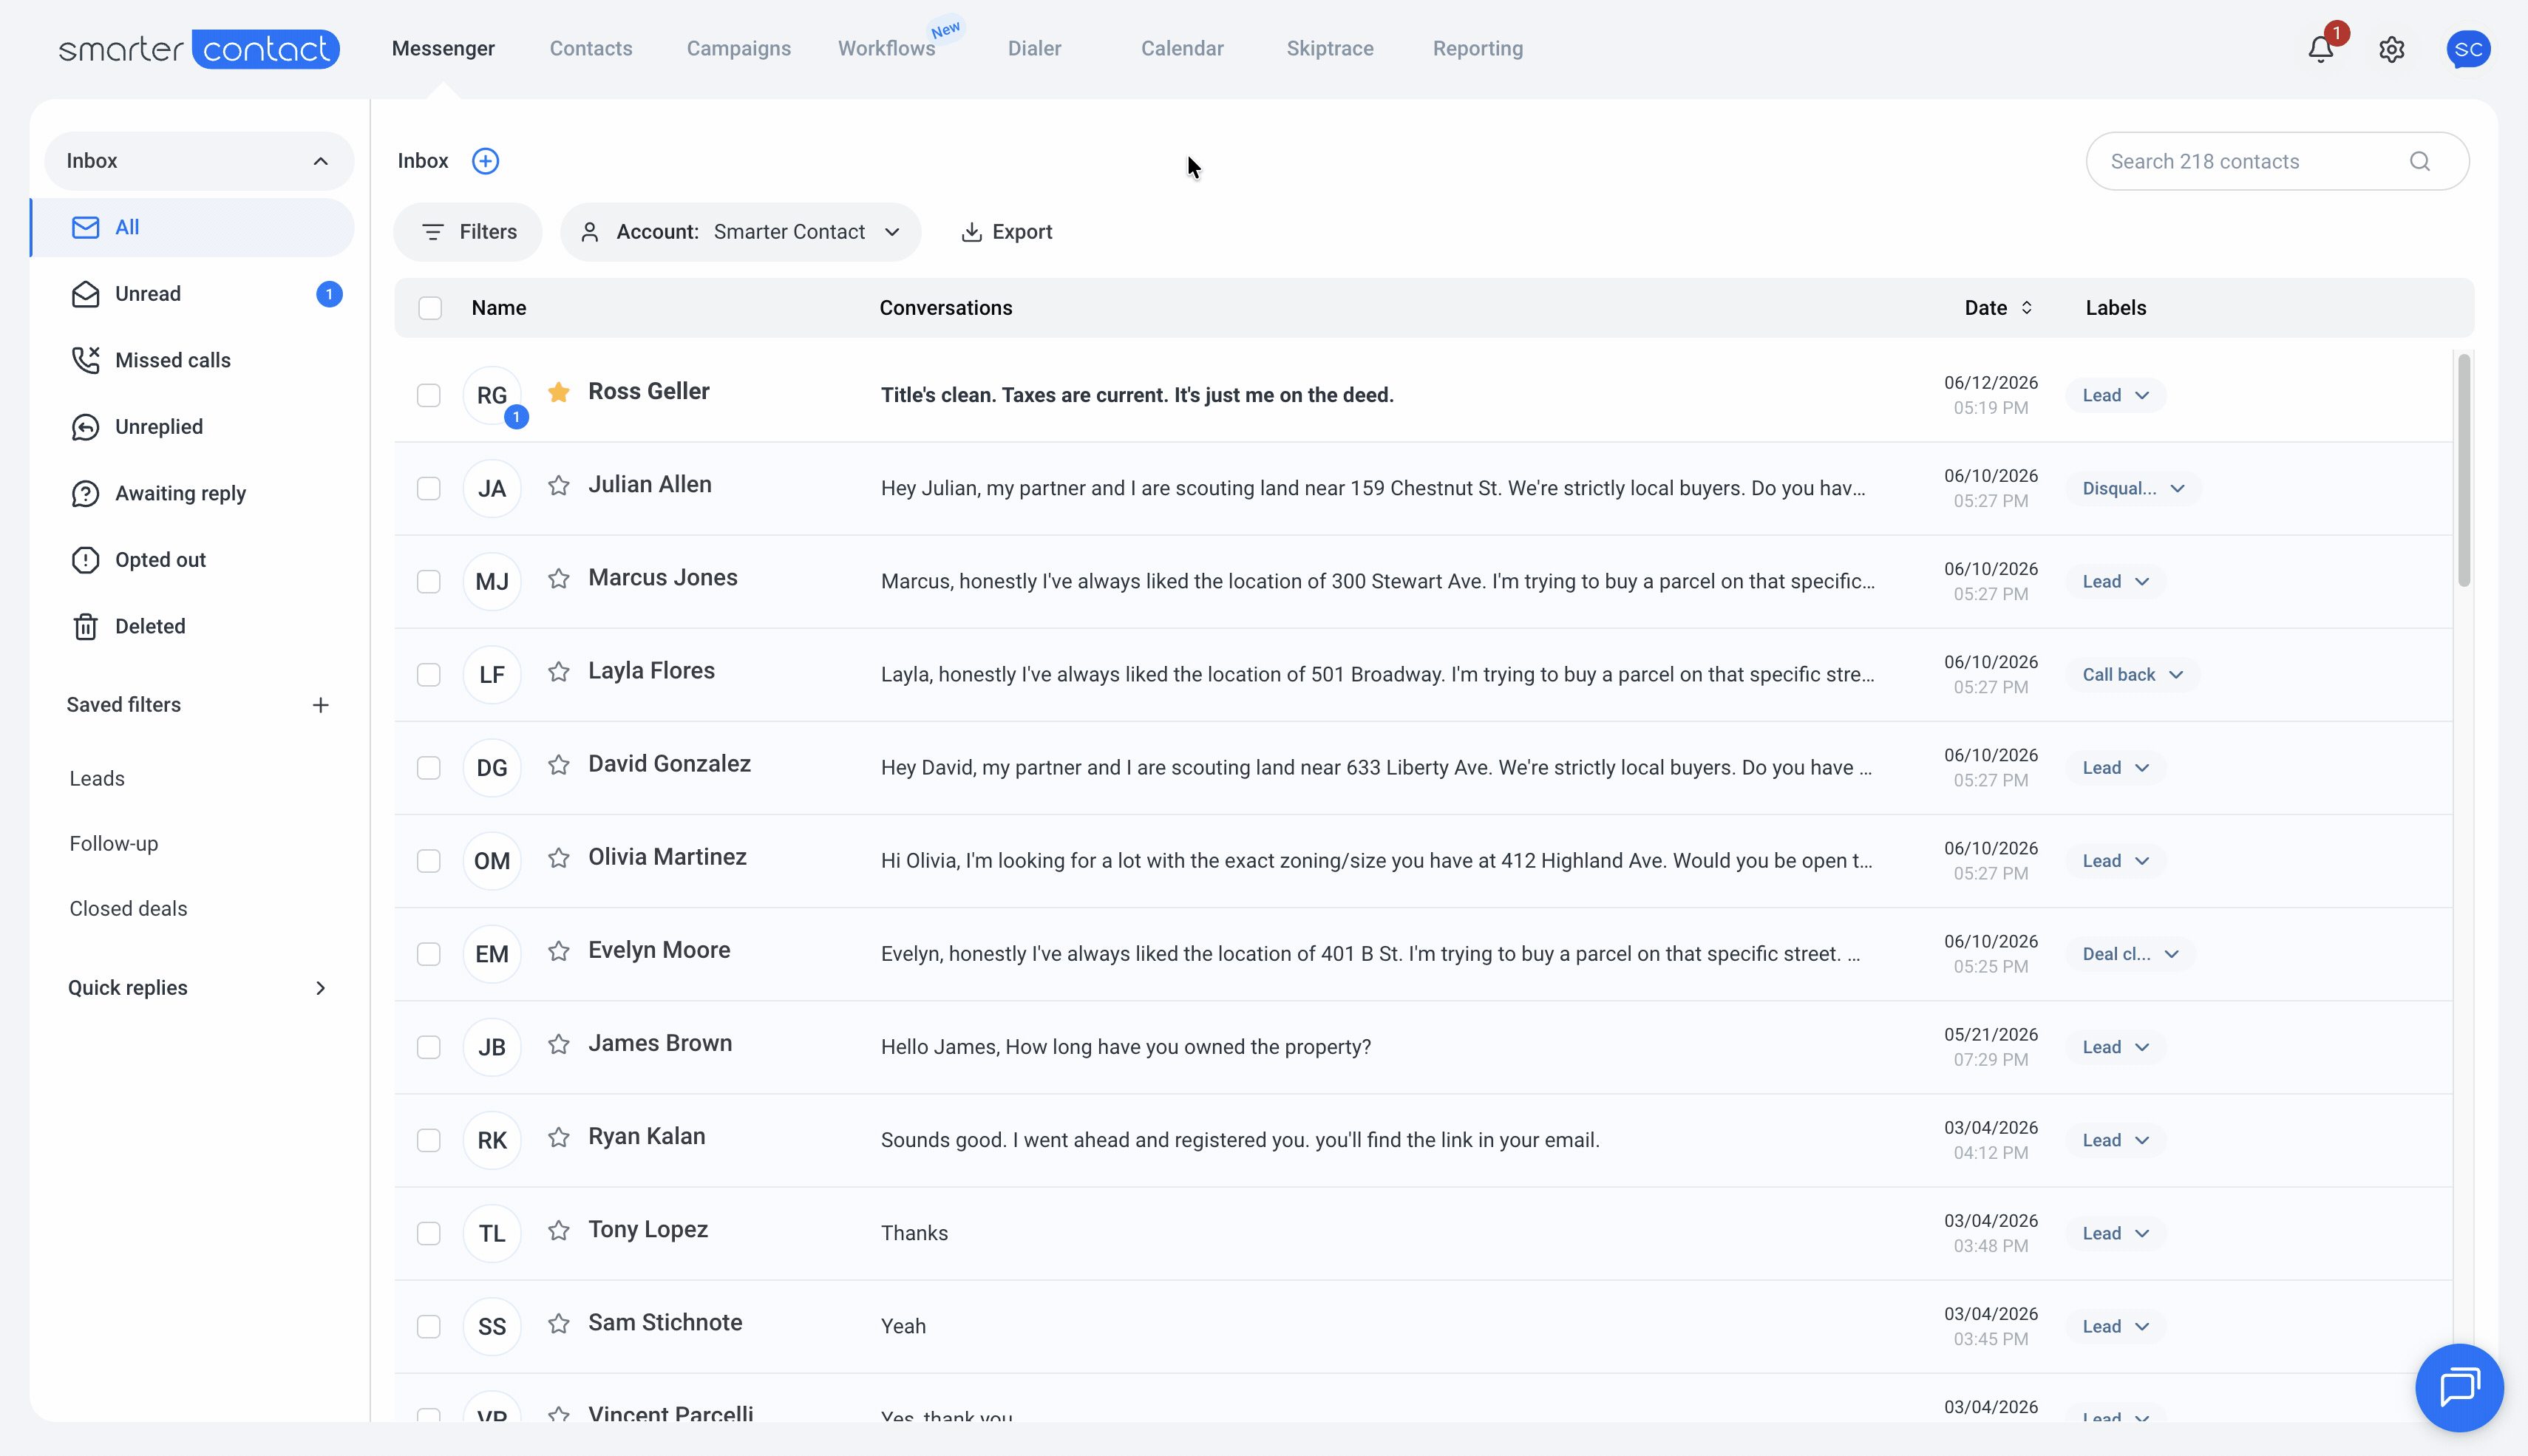Screen dimensions: 2528x1456
Task: Unstar the Ross Geller conversation
Action: coord(559,392)
